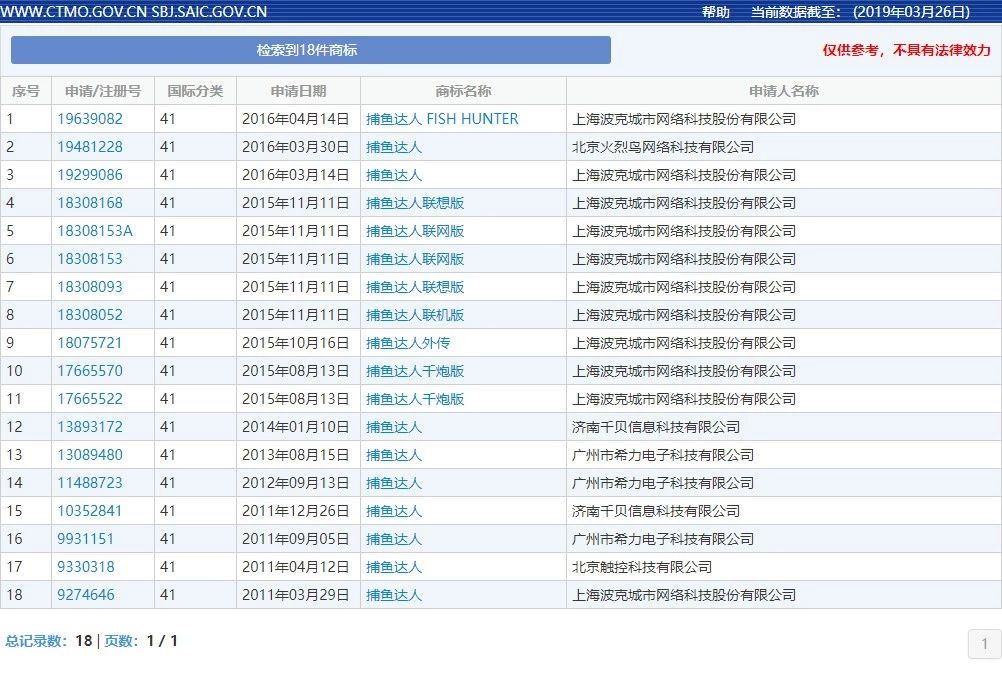The width and height of the screenshot is (1002, 688).
Task: Open trademark 捕鱼达人联机版
Action: click(415, 315)
